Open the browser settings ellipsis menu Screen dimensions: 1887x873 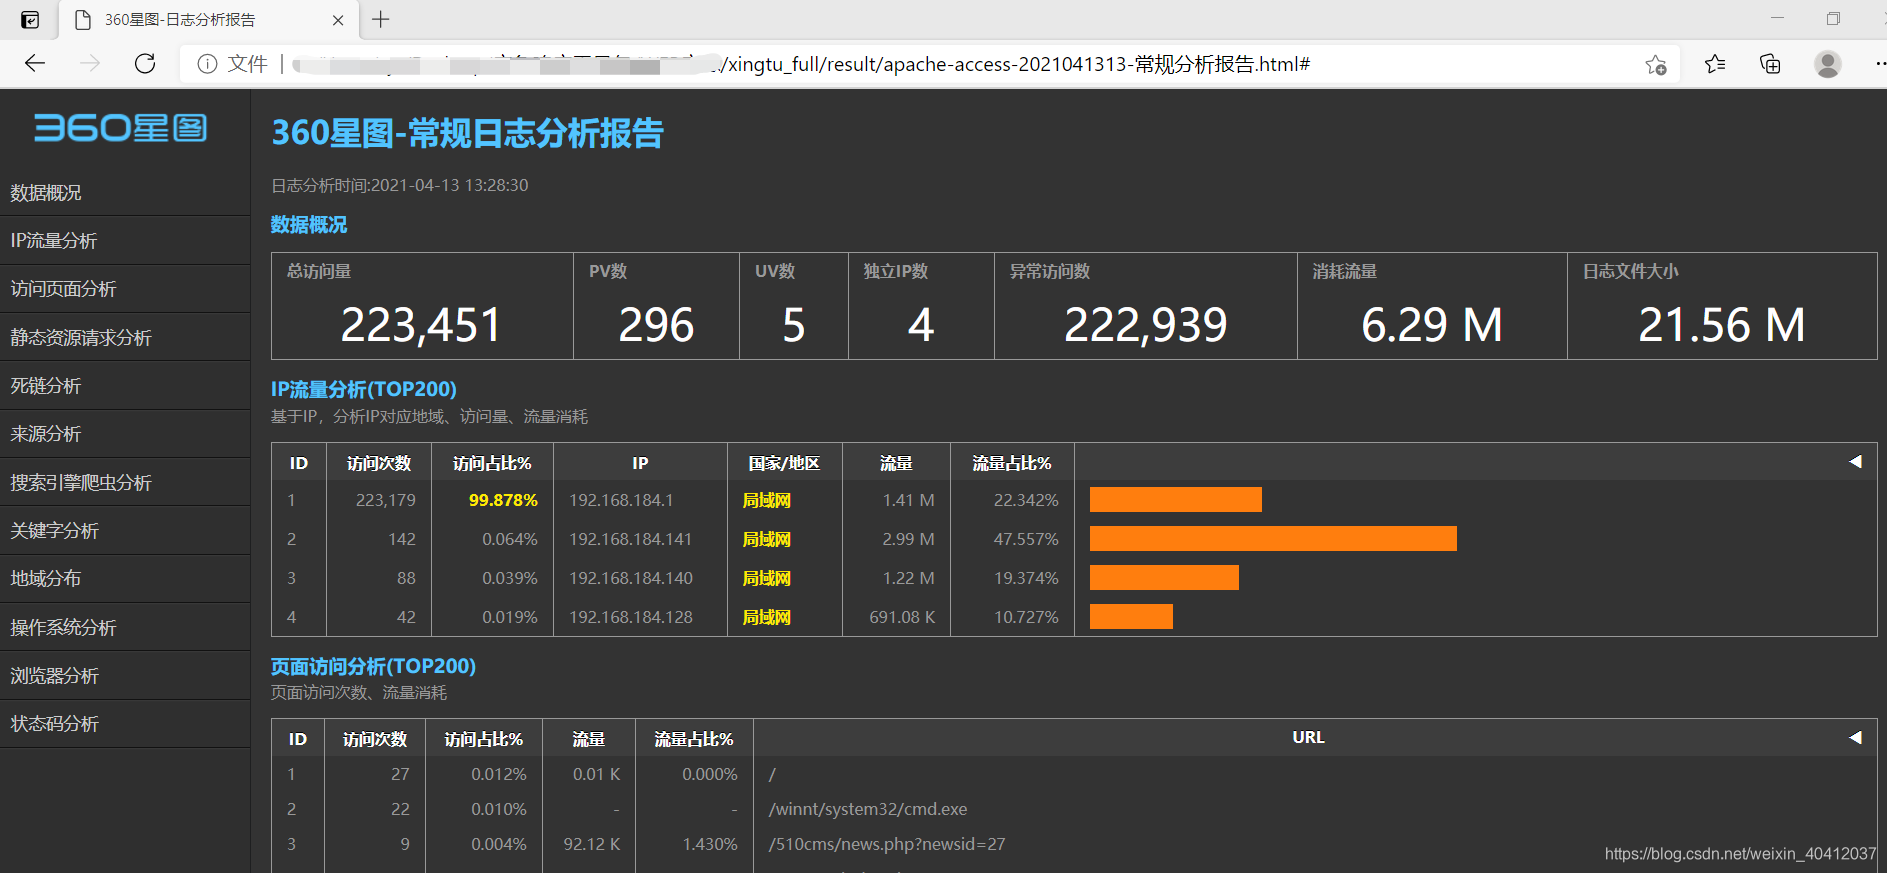coord(1879,64)
